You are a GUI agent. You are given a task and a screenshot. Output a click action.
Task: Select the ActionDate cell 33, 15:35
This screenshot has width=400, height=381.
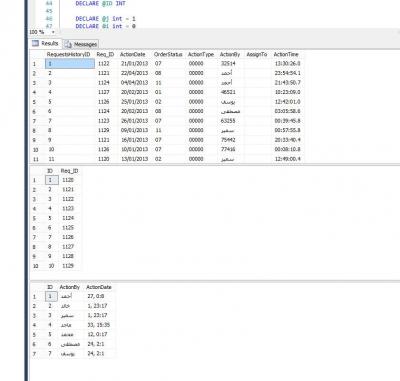[99, 325]
